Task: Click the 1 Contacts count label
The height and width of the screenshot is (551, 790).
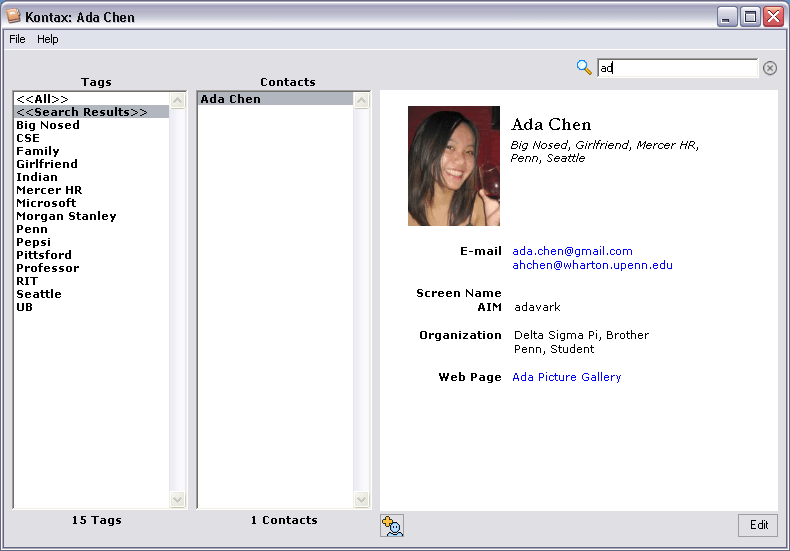Action: (284, 520)
